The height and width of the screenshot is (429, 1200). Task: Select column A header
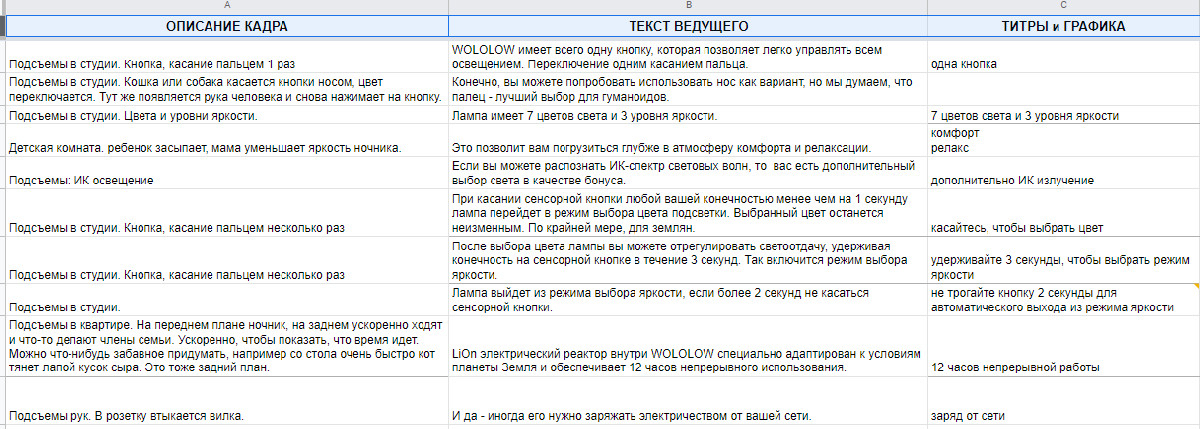(x=227, y=6)
